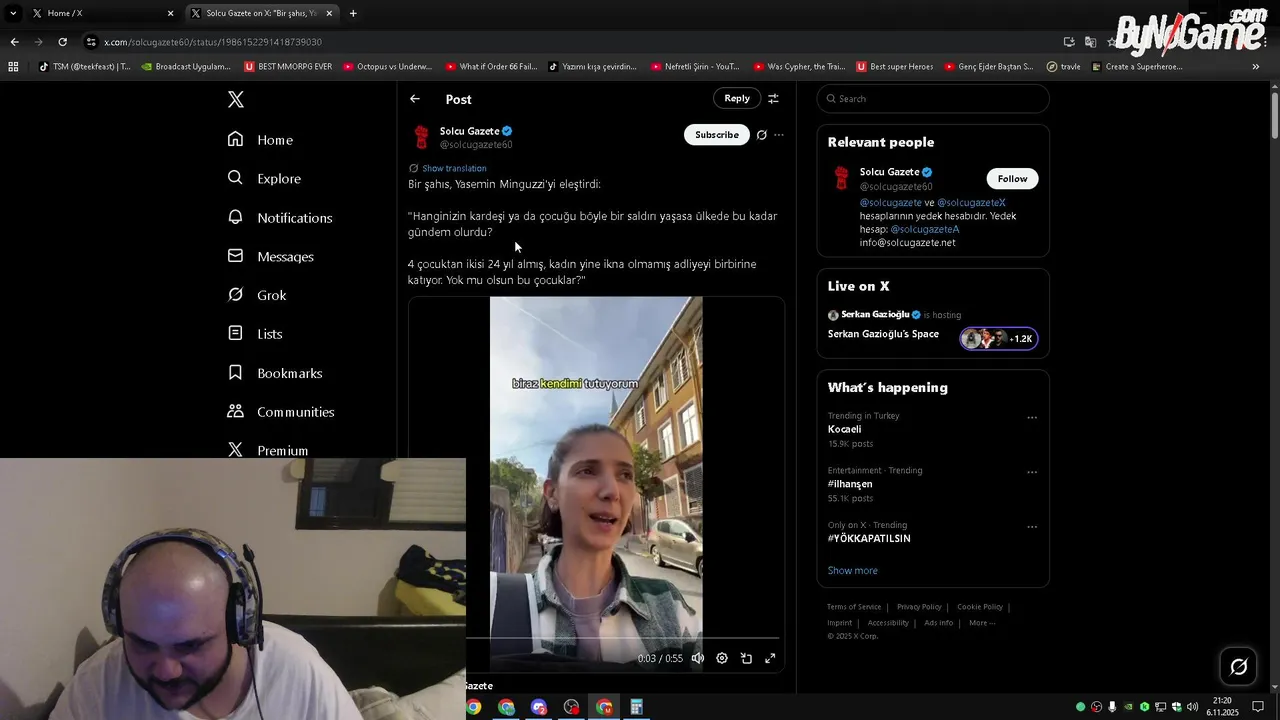Follow Solcu Gazete in Relevant people

(1012, 179)
